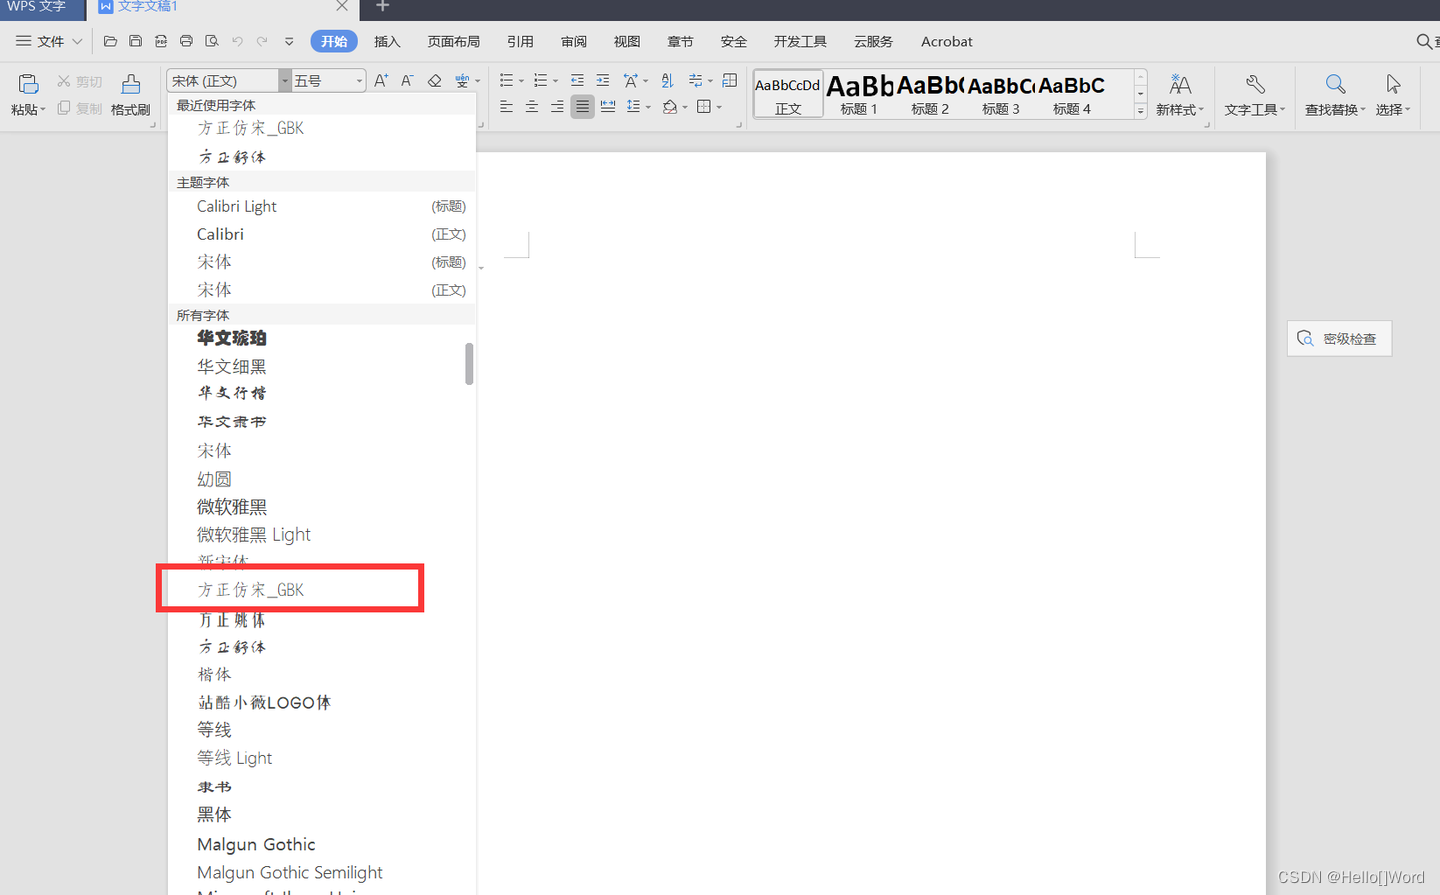
Task: Open the font name combo box arrow
Action: (285, 80)
